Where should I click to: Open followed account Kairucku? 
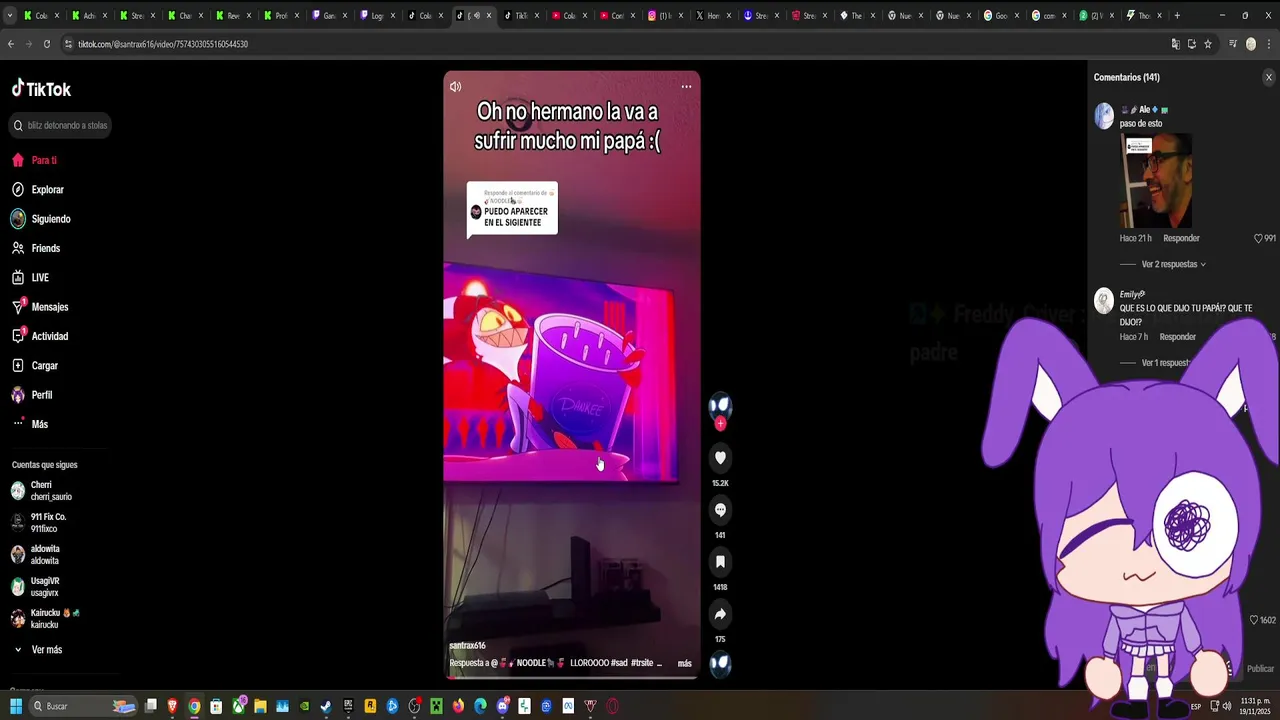tap(45, 619)
